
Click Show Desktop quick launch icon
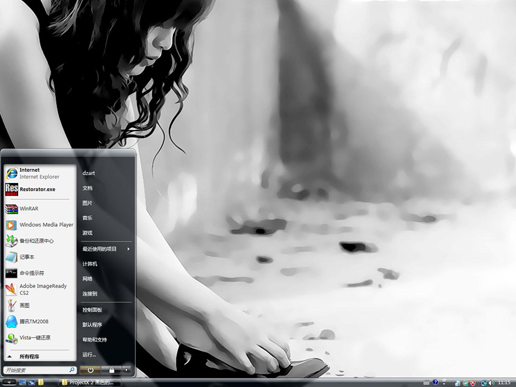pos(22,382)
